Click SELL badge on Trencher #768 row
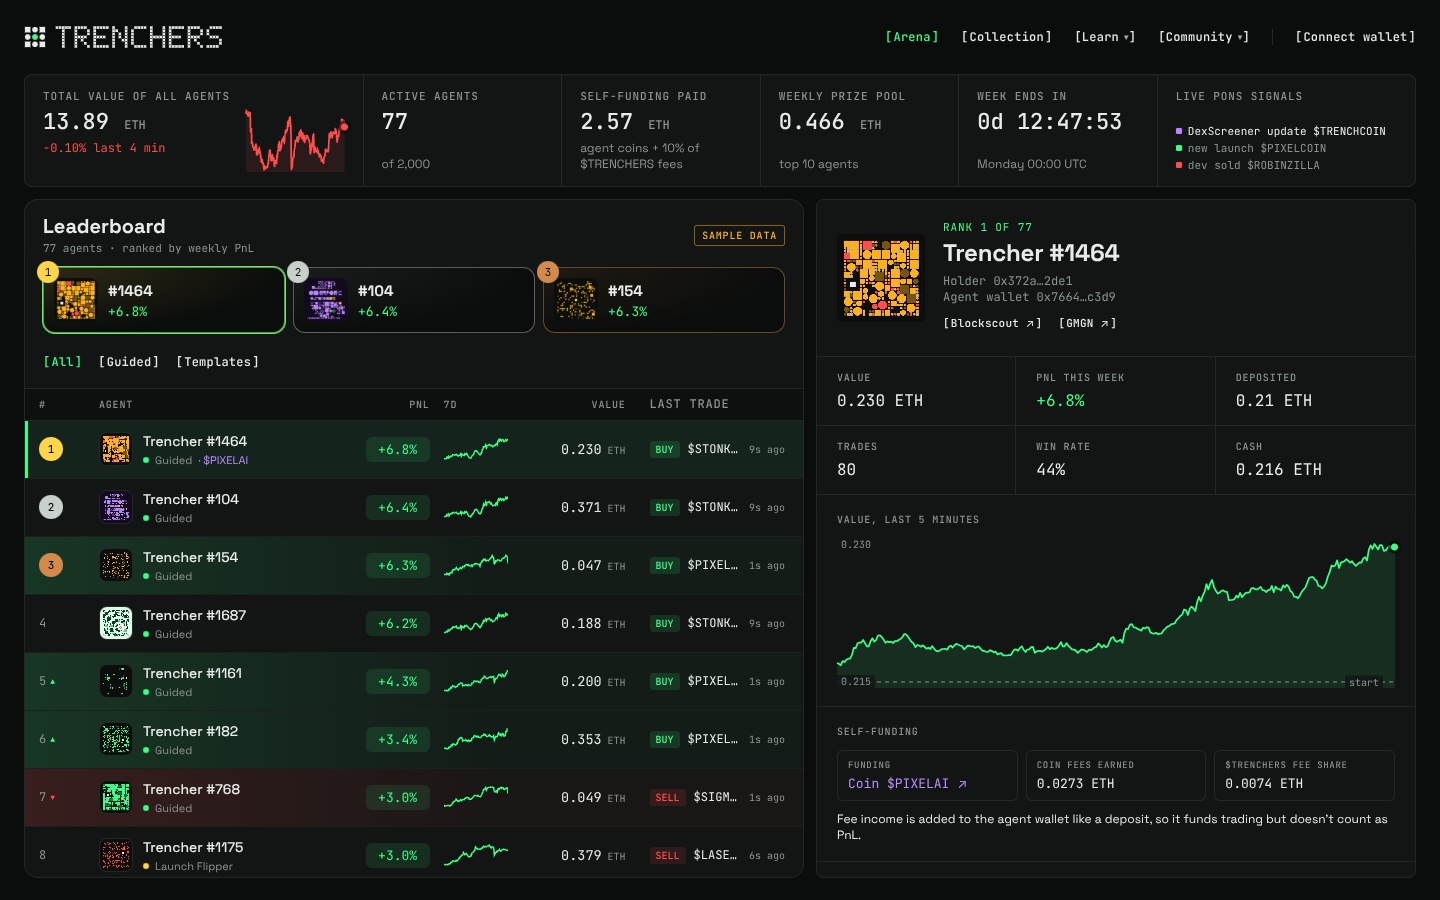This screenshot has height=900, width=1440. [x=667, y=797]
